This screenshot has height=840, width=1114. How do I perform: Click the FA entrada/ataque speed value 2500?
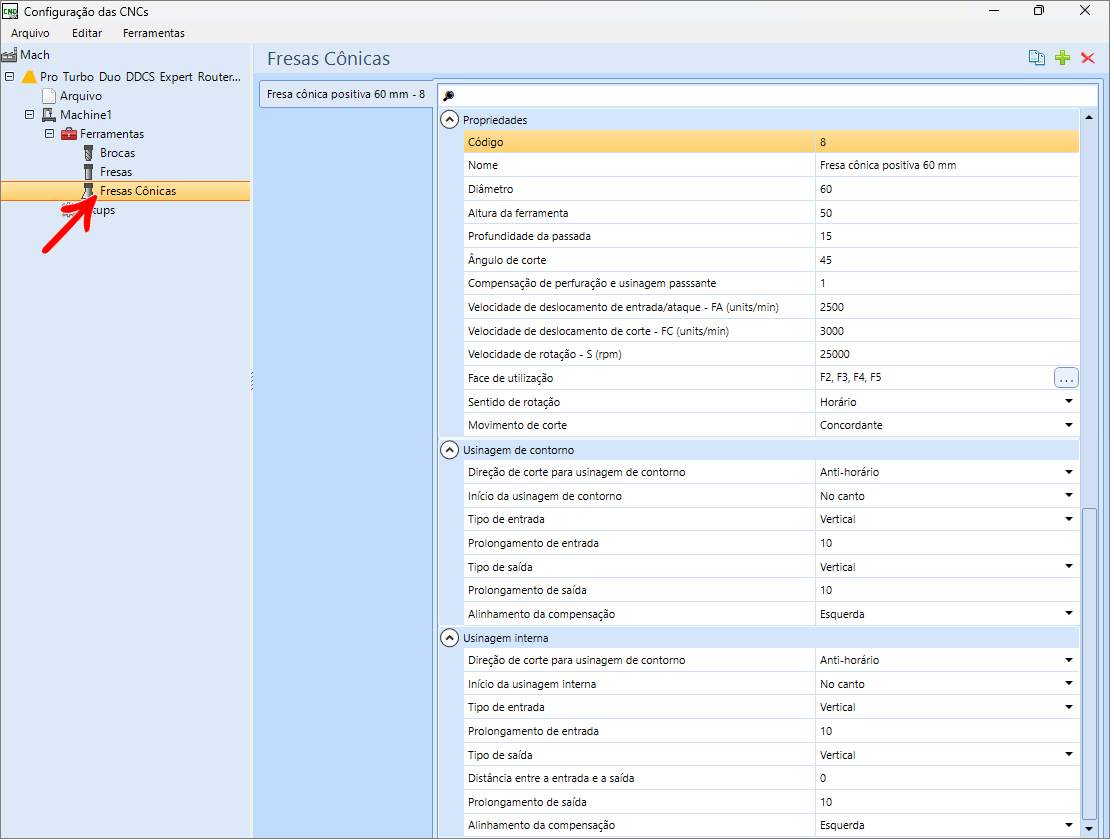coord(947,307)
